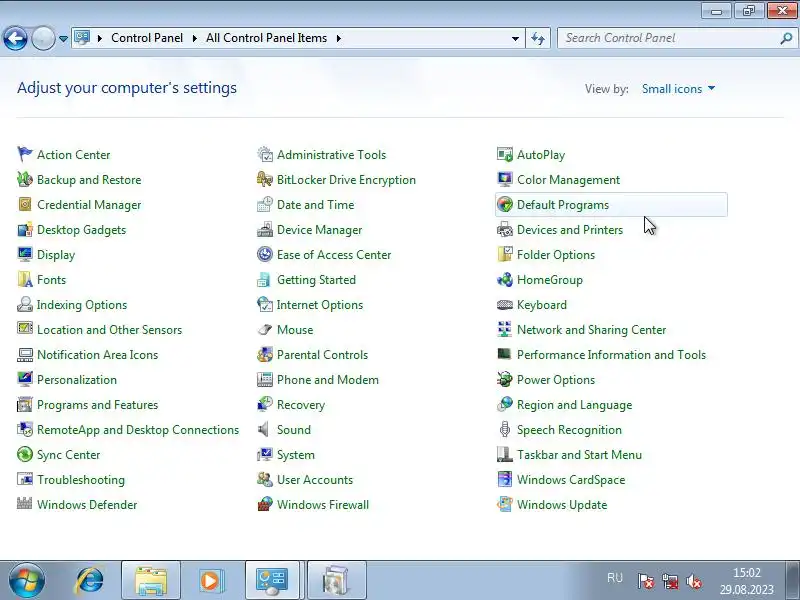Go back with the Back arrow button
Viewport: 800px width, 600px height.
click(15, 38)
